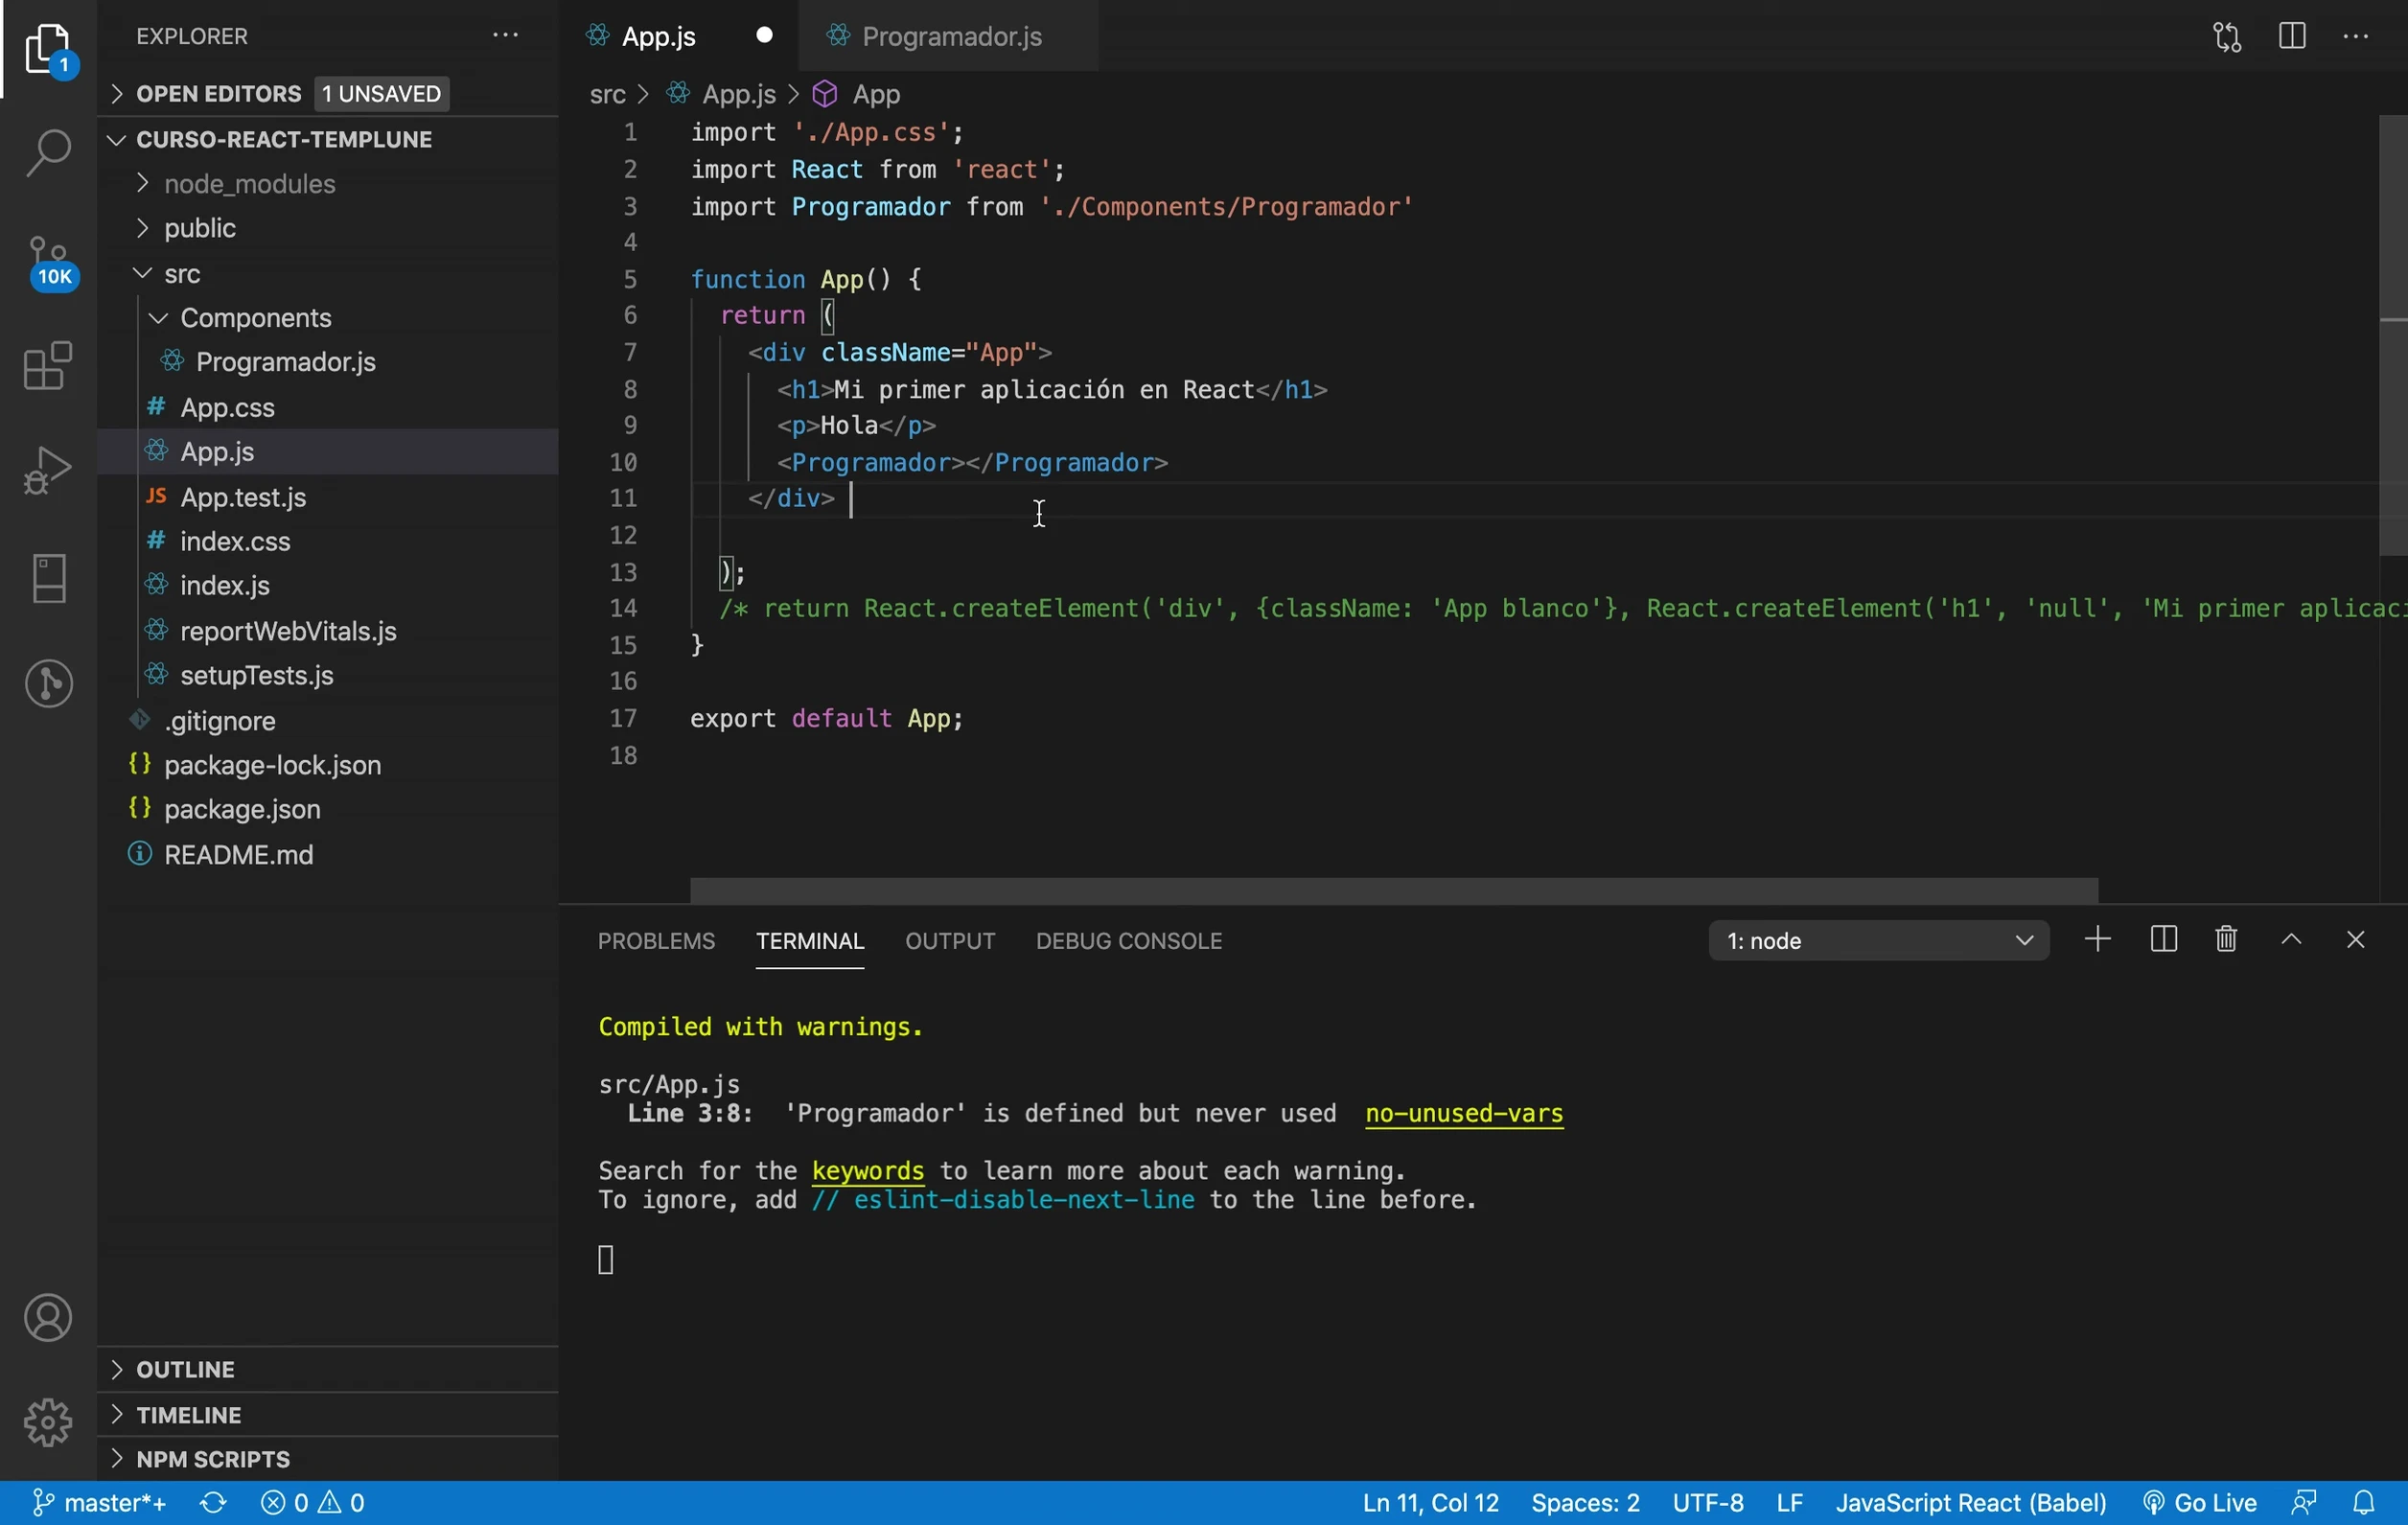
Task: Open the Extensions view
Action: (x=48, y=366)
